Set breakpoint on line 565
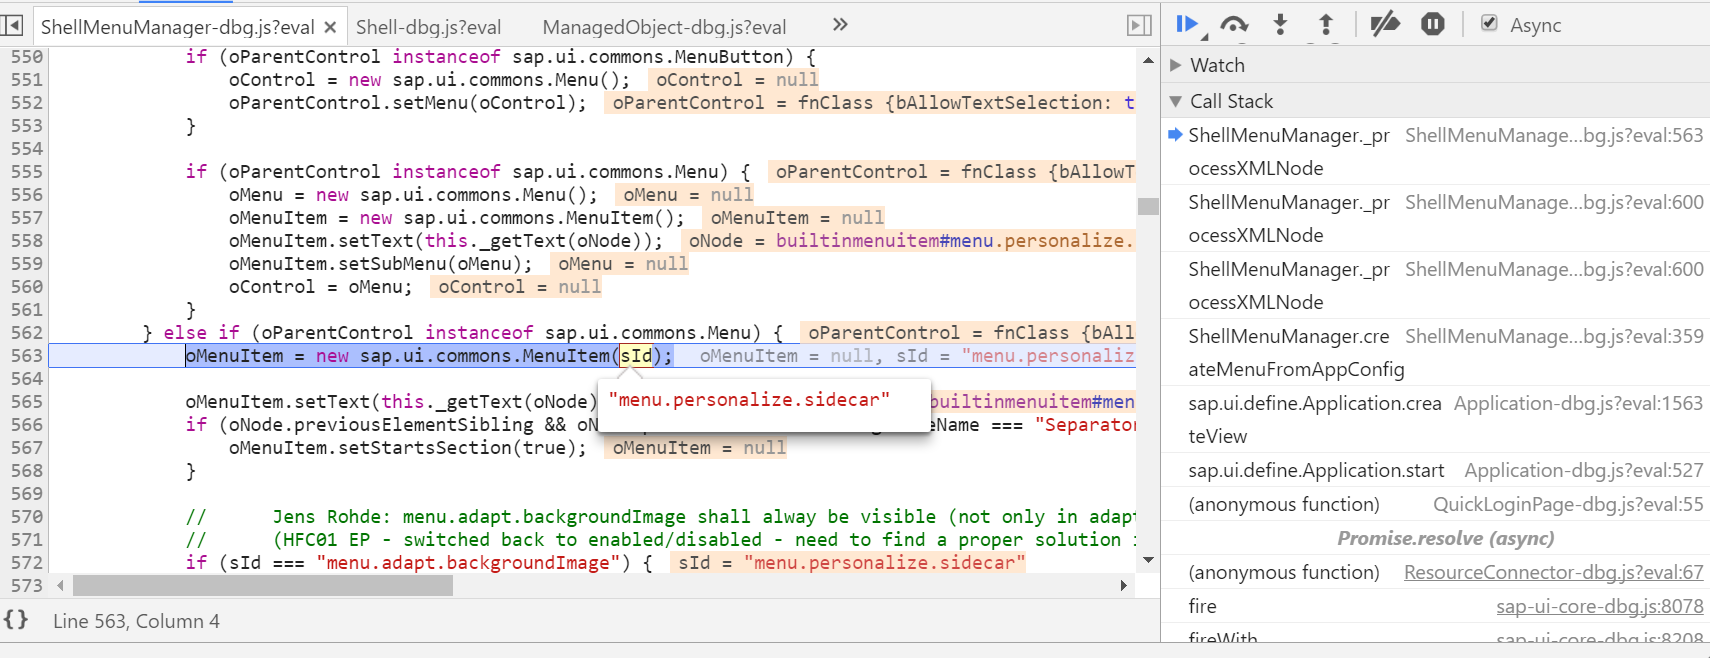1710x658 pixels. (27, 402)
